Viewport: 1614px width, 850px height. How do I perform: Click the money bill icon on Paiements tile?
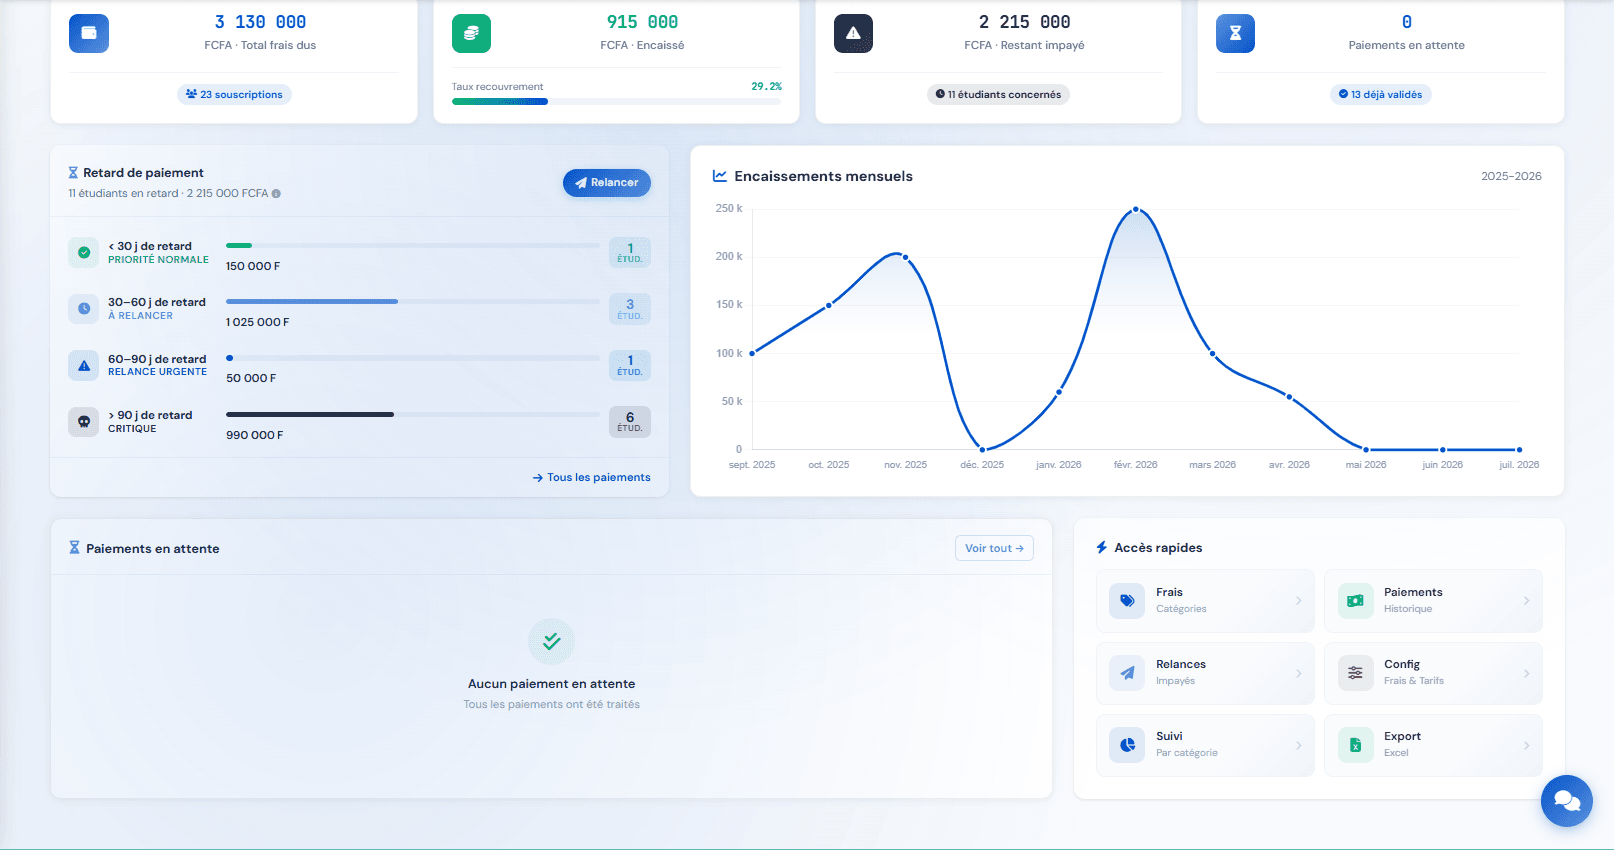coord(1355,601)
